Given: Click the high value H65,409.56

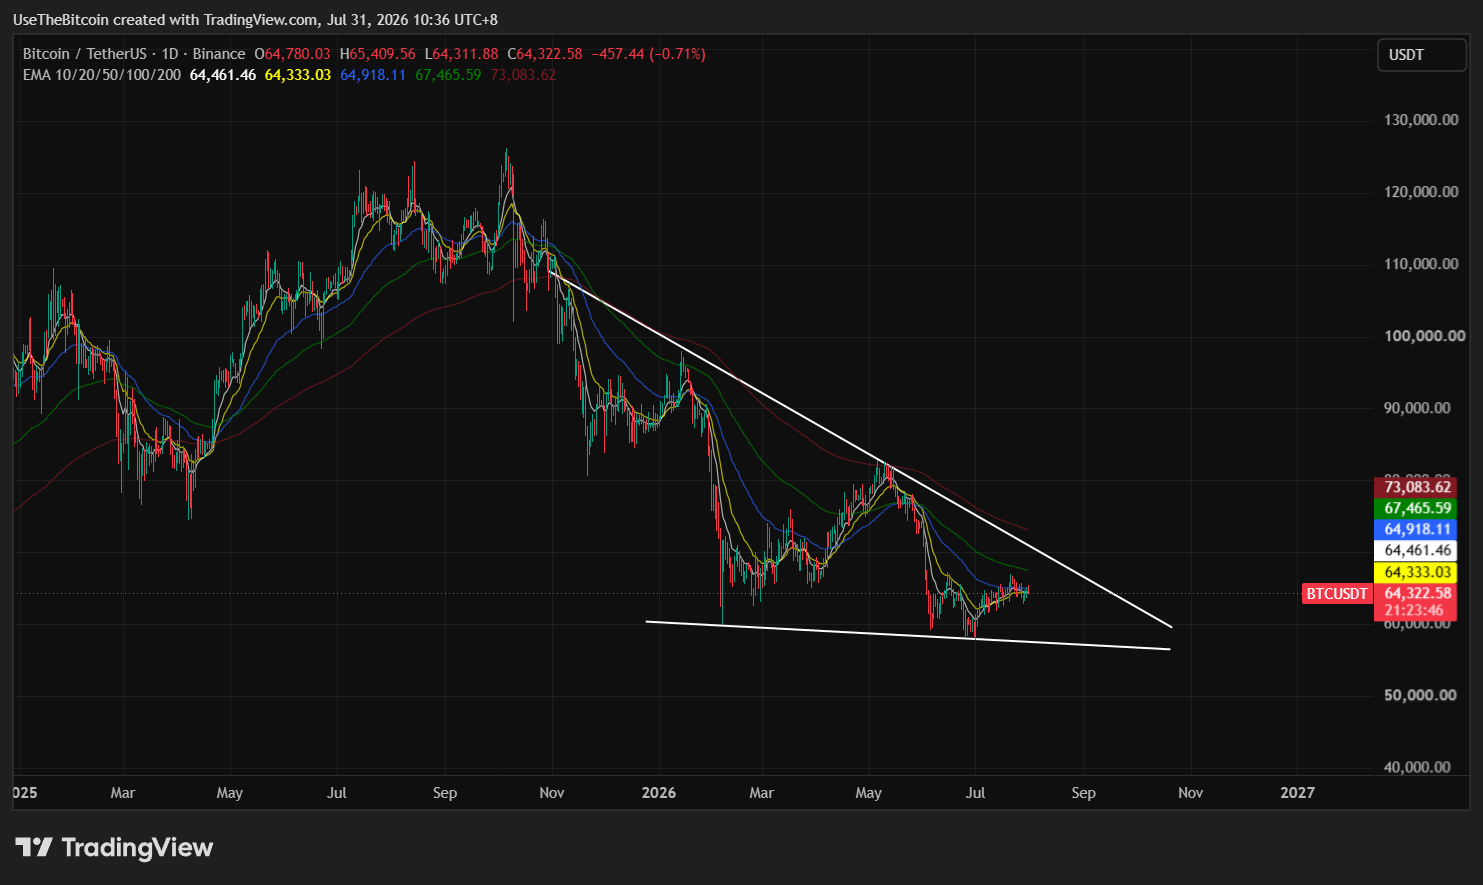Looking at the screenshot, I should coord(377,54).
